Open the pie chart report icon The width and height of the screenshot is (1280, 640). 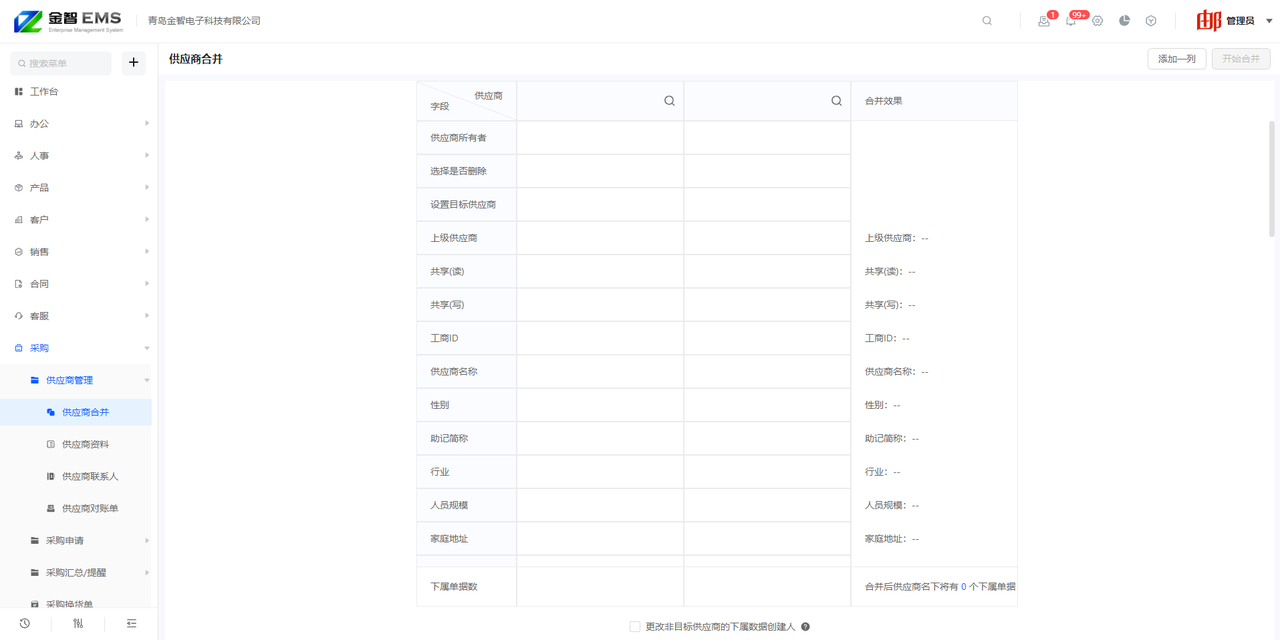pos(1124,21)
